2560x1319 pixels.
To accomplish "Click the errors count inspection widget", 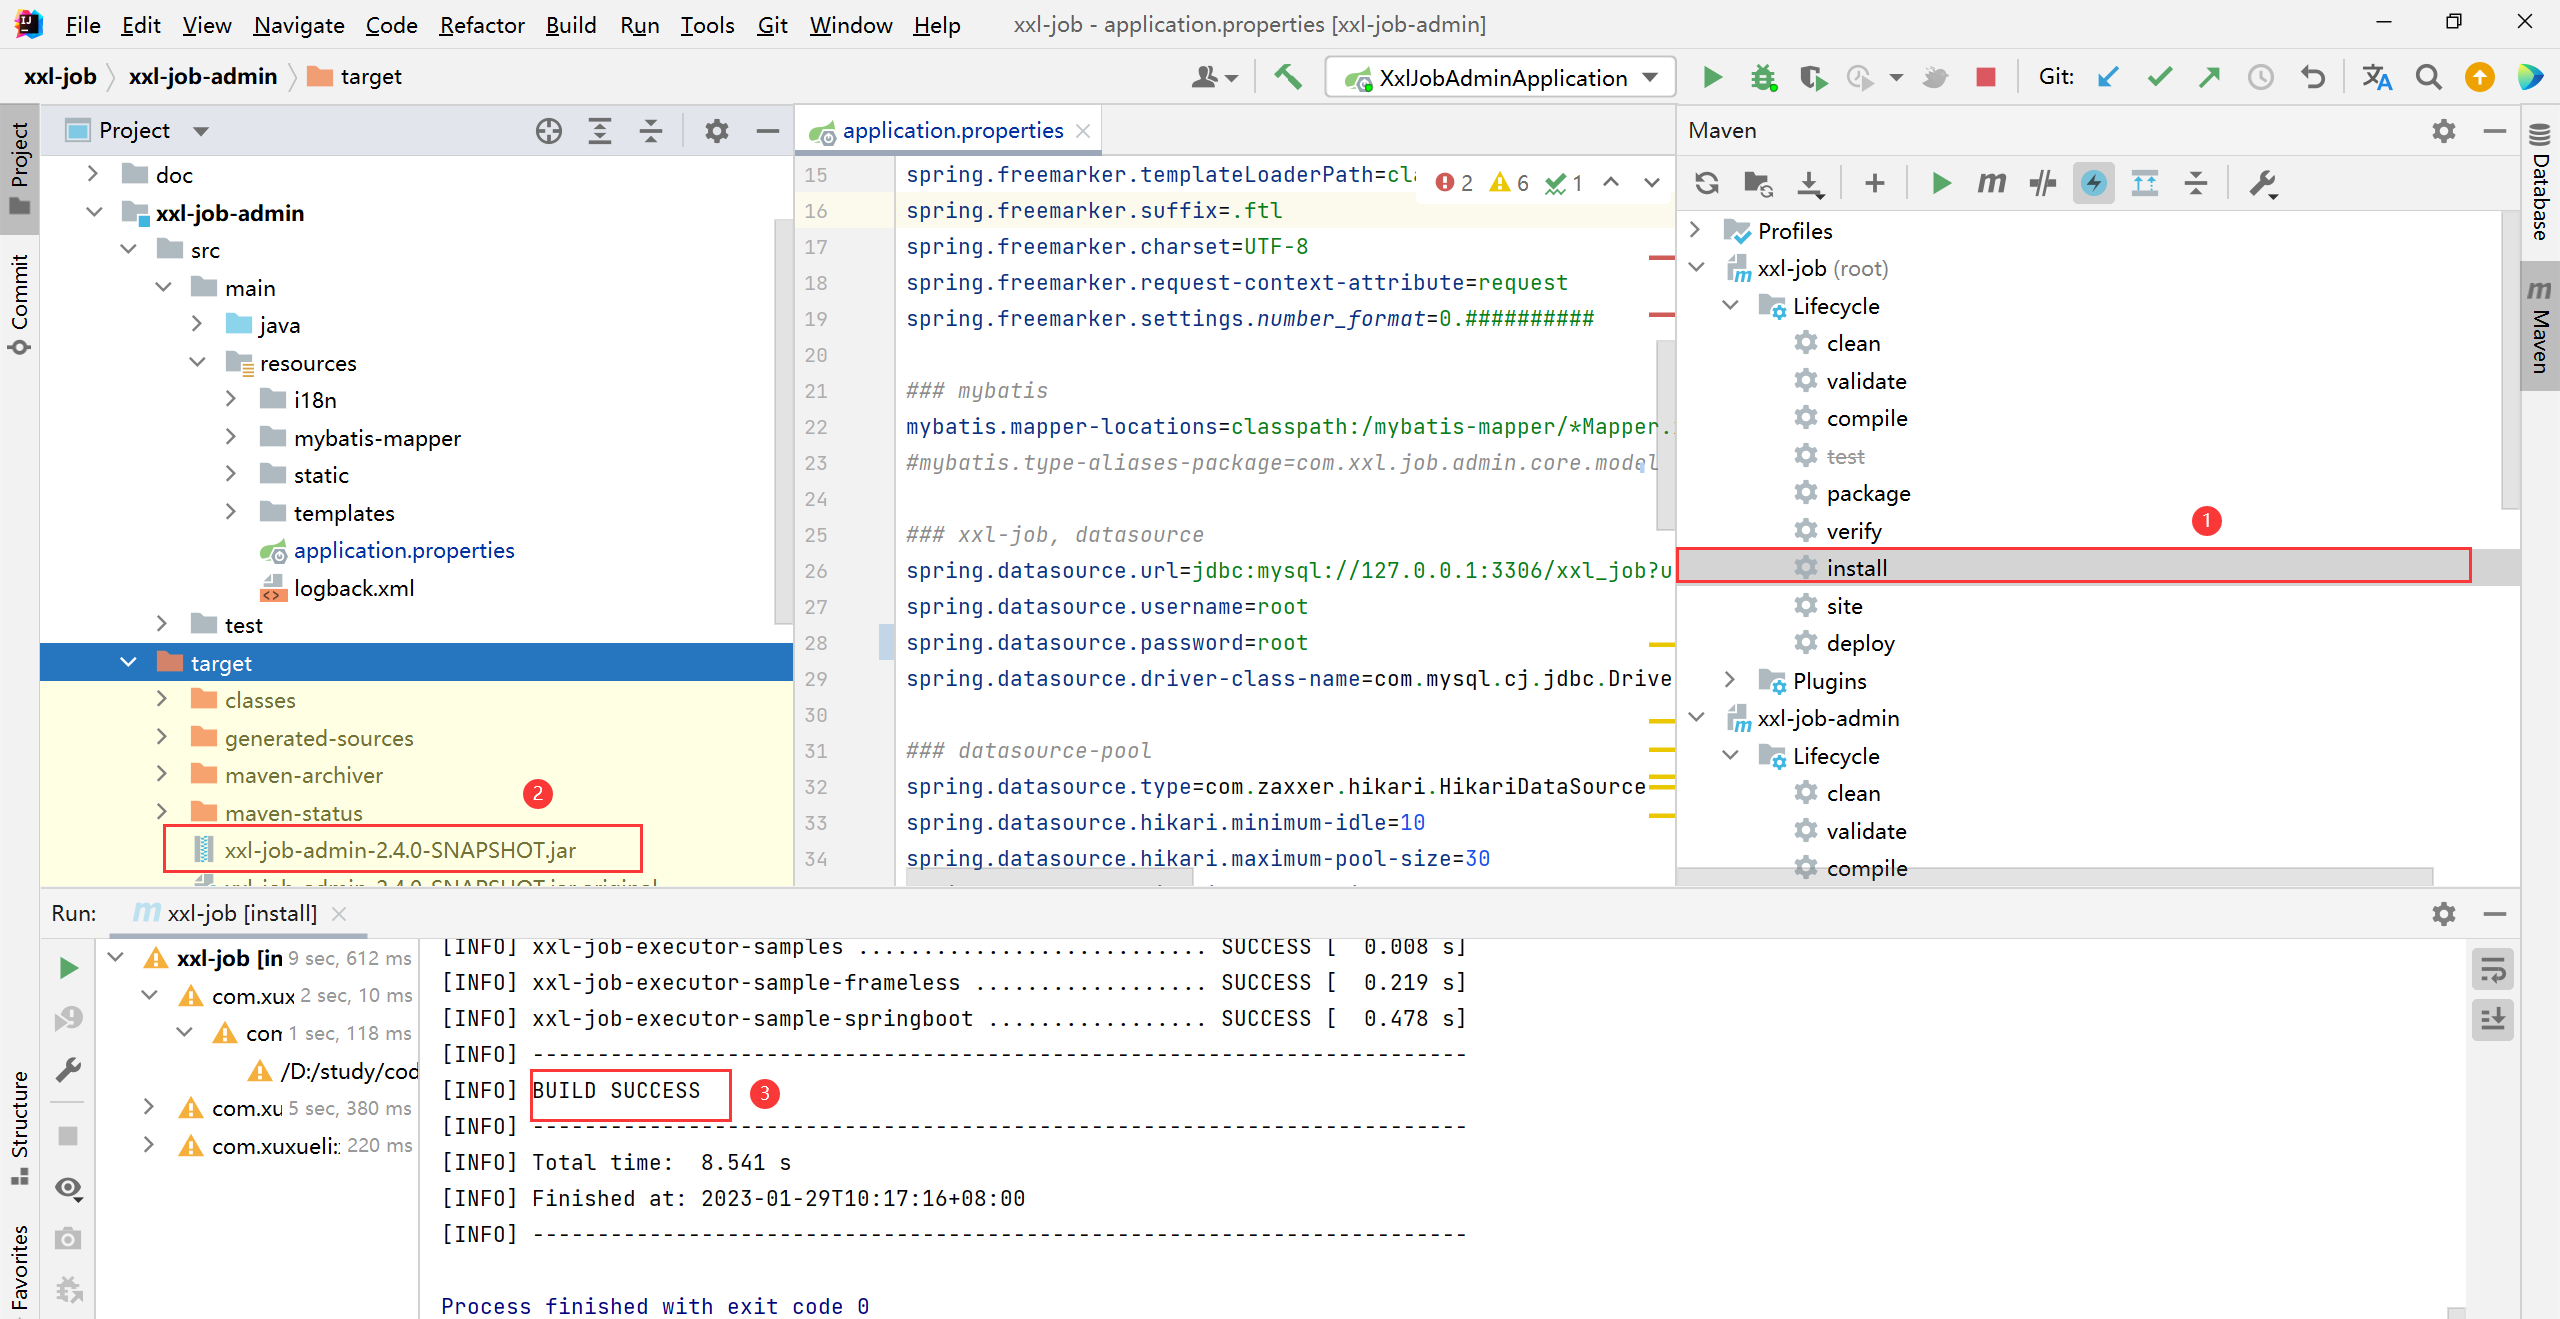I will [x=1454, y=183].
